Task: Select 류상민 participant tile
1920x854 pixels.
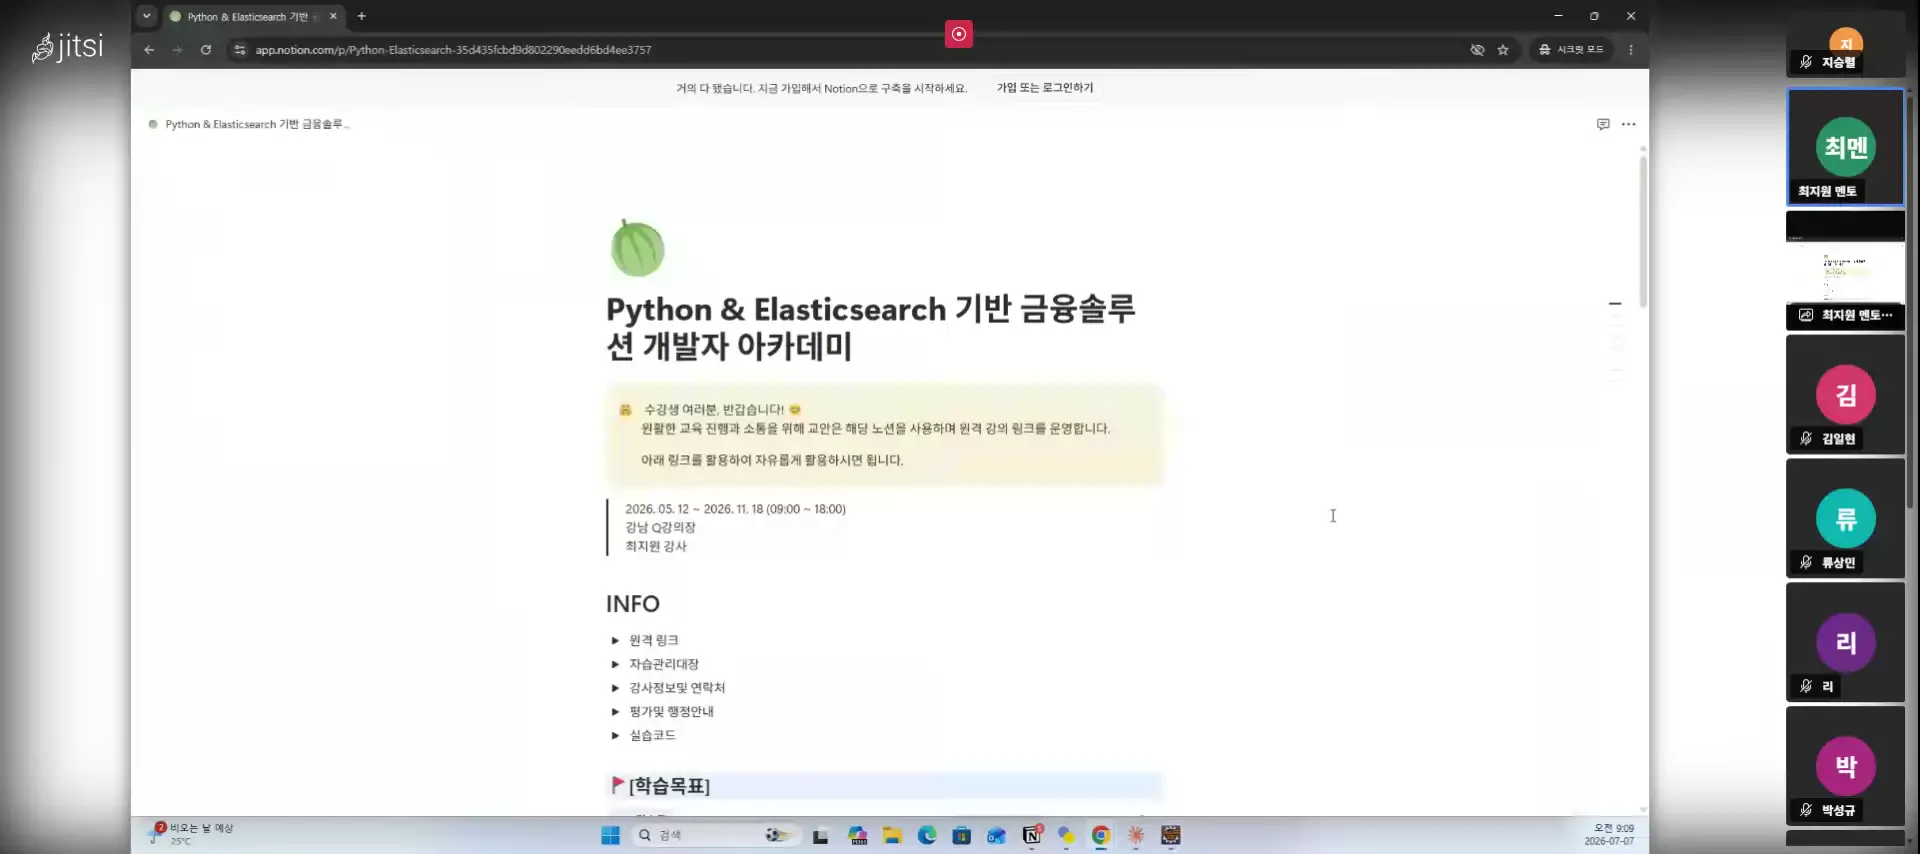Action: coord(1845,519)
